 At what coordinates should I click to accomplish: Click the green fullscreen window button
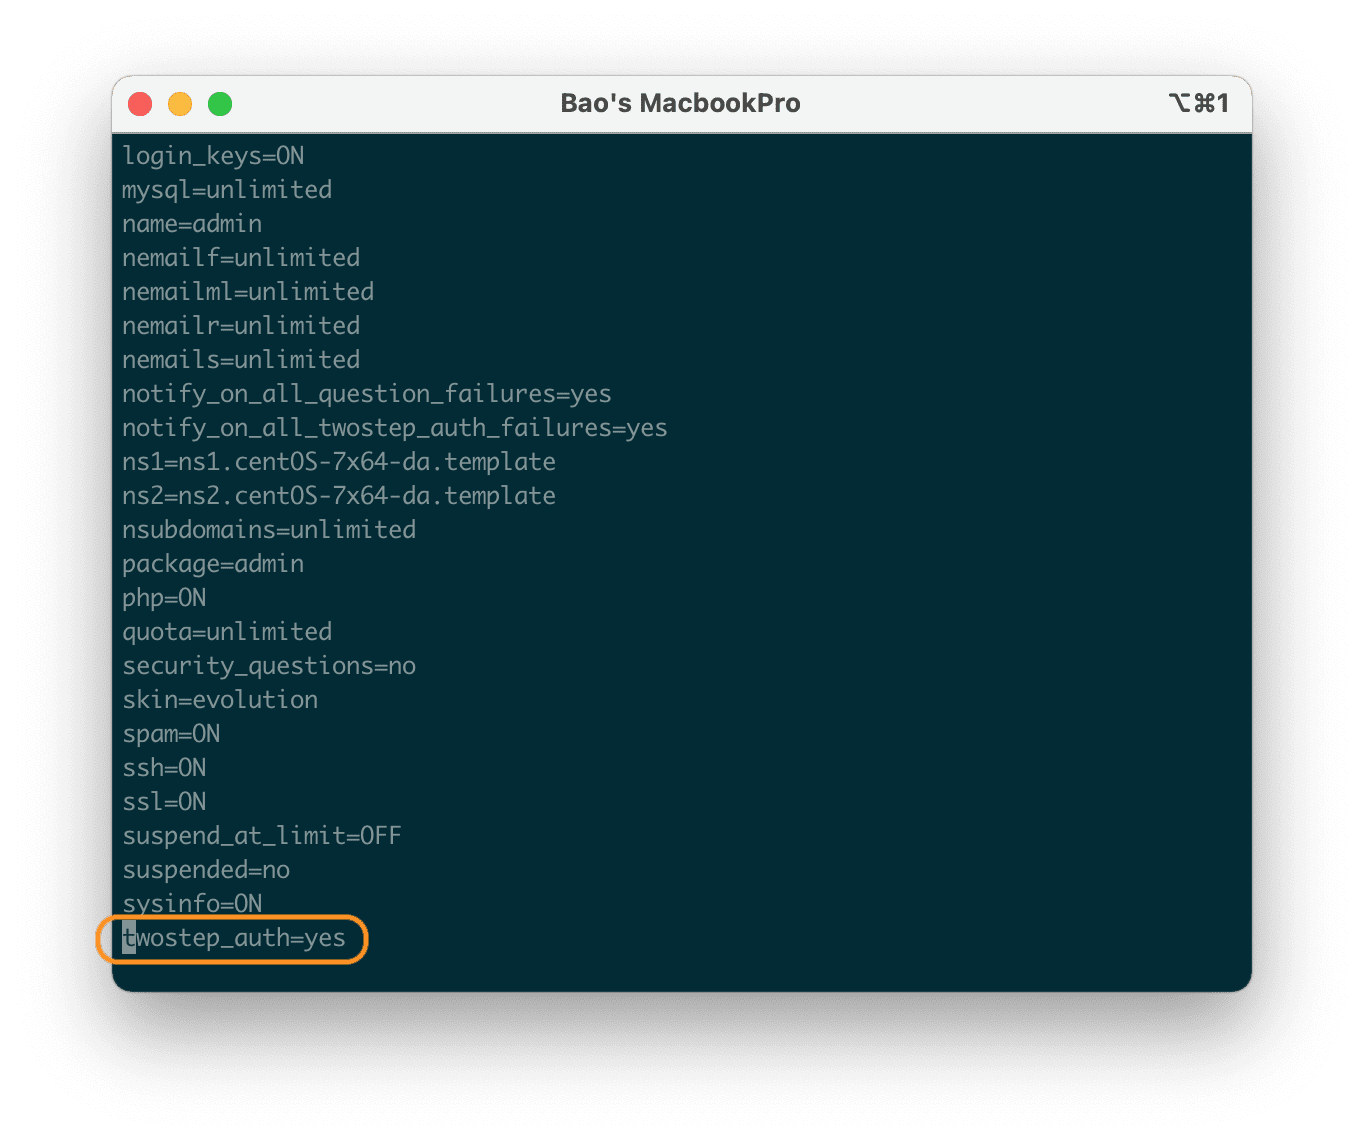[219, 103]
